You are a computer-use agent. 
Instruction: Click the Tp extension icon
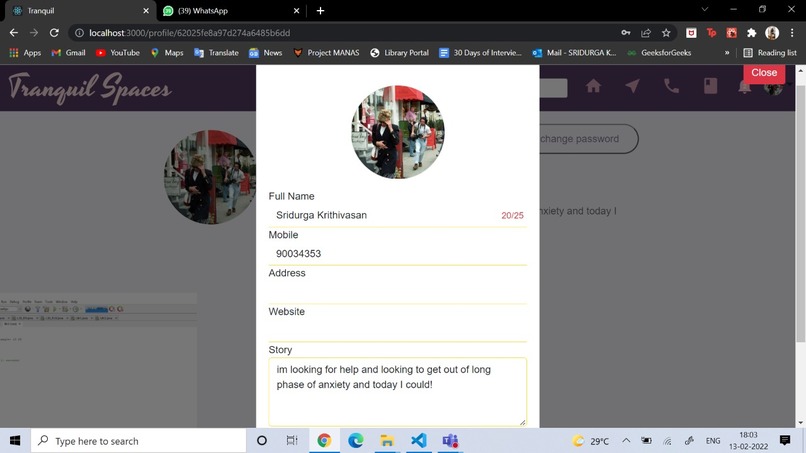tap(711, 33)
